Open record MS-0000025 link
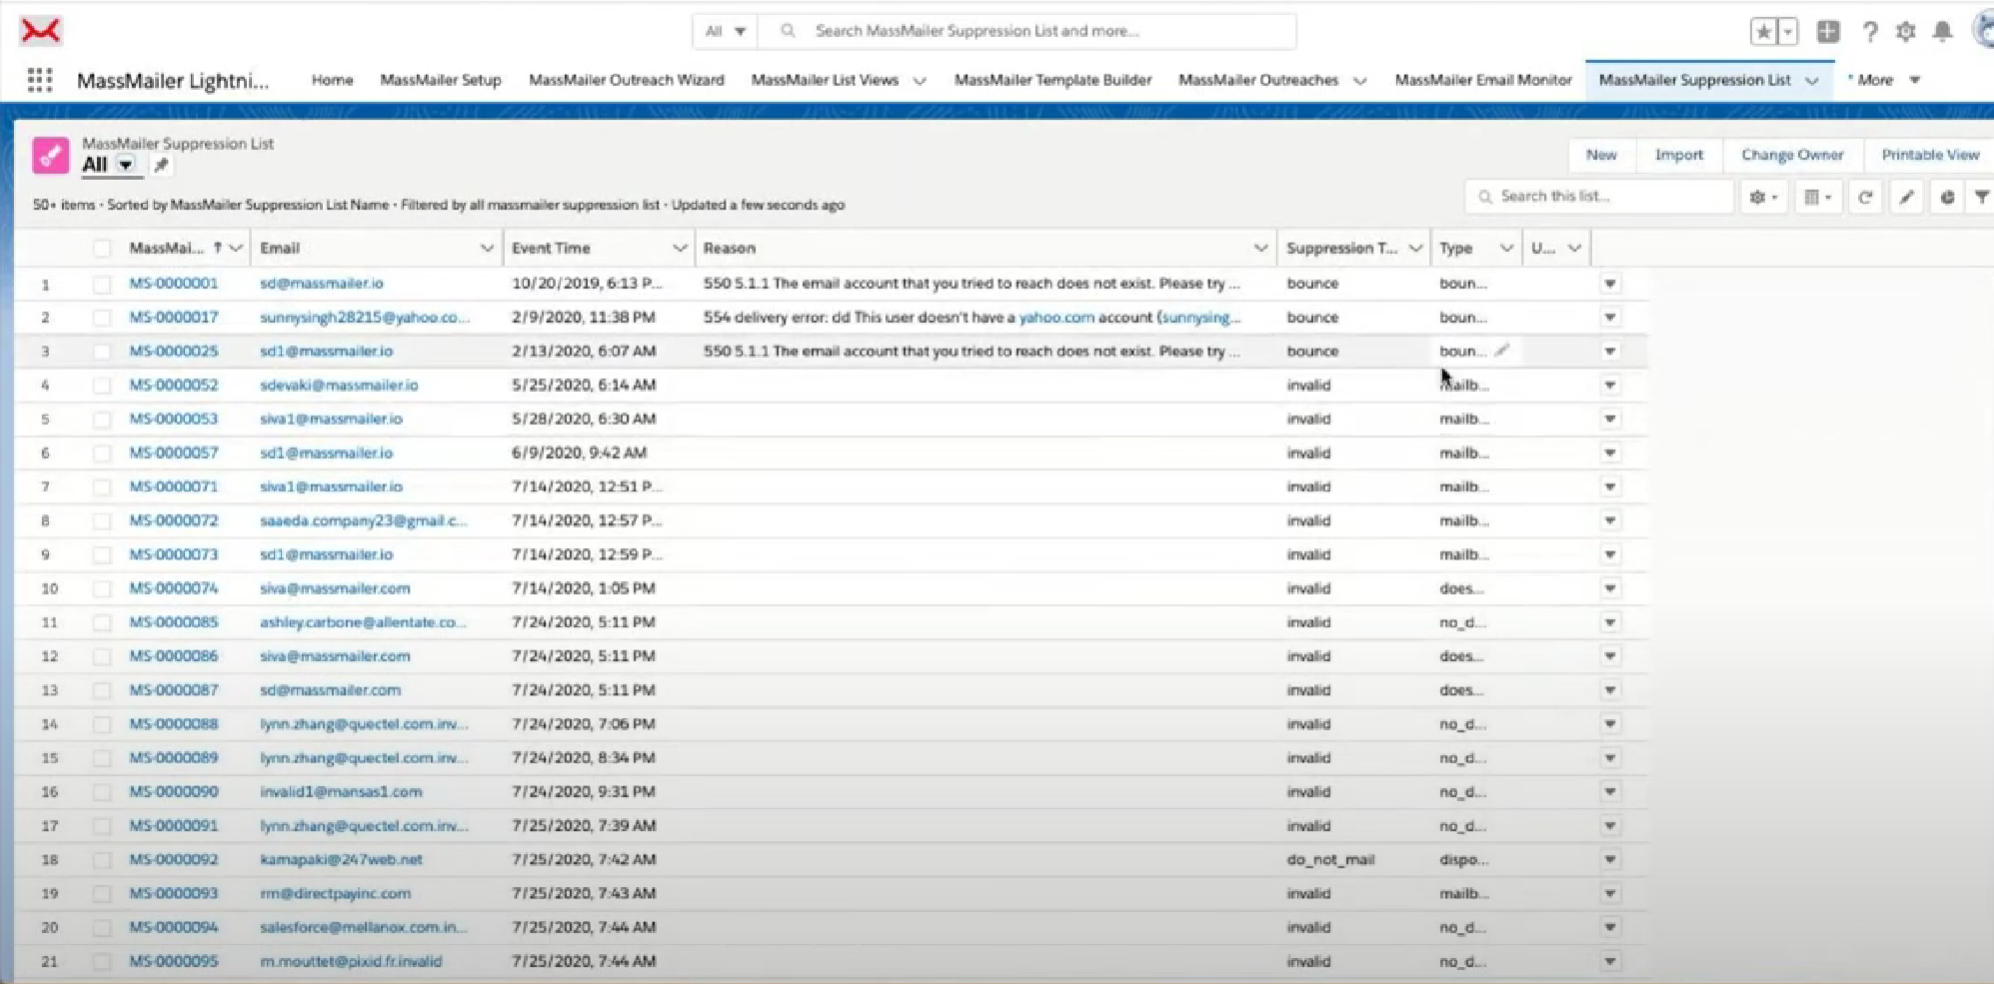 coord(173,351)
